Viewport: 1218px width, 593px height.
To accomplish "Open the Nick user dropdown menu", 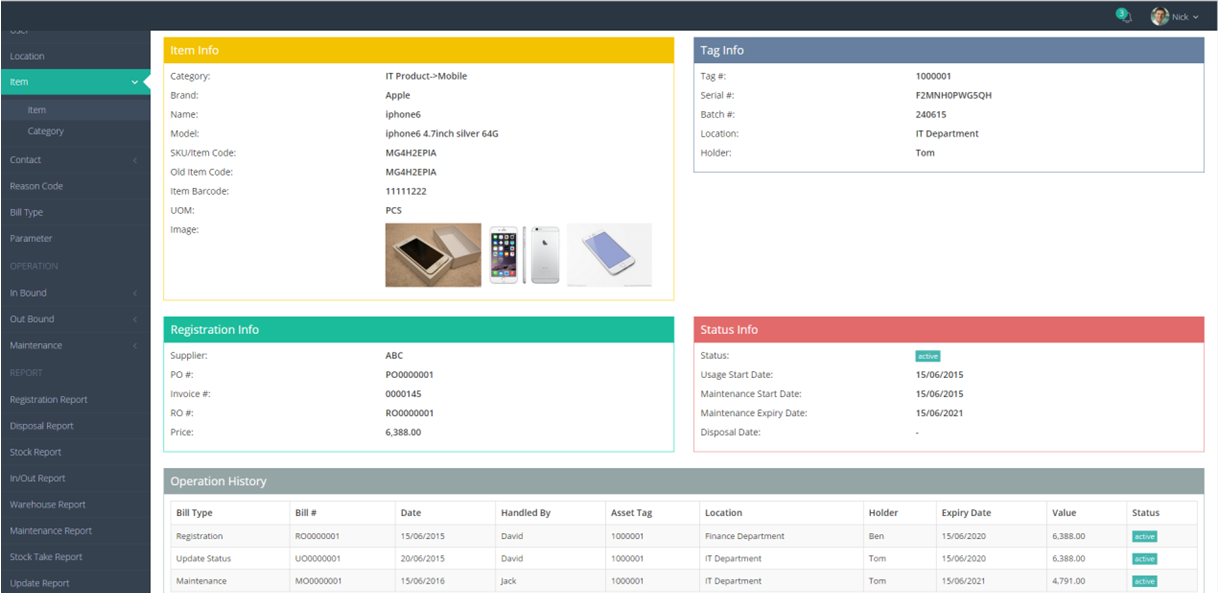I will [x=1175, y=16].
